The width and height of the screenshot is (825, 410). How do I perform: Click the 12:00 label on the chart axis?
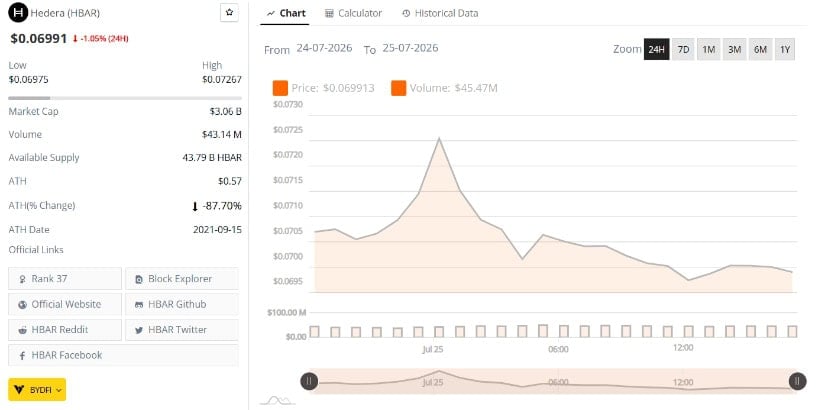pyautogui.click(x=683, y=347)
